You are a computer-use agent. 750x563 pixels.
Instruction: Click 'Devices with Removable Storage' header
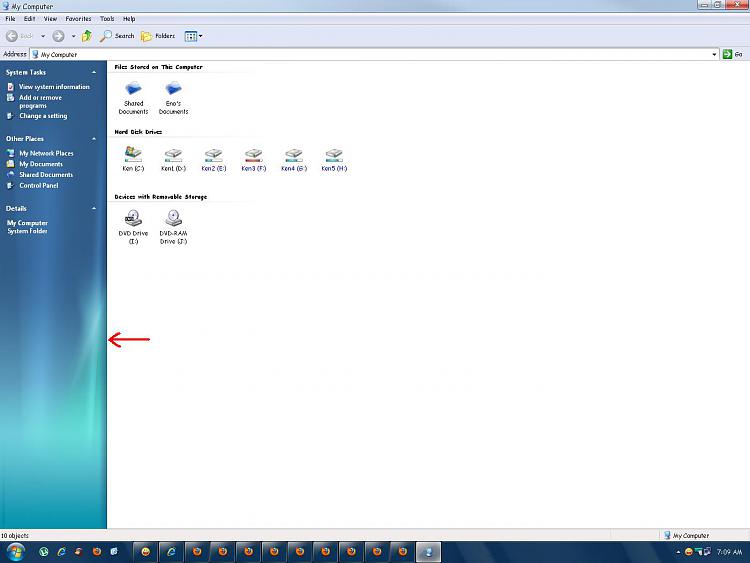(x=161, y=197)
